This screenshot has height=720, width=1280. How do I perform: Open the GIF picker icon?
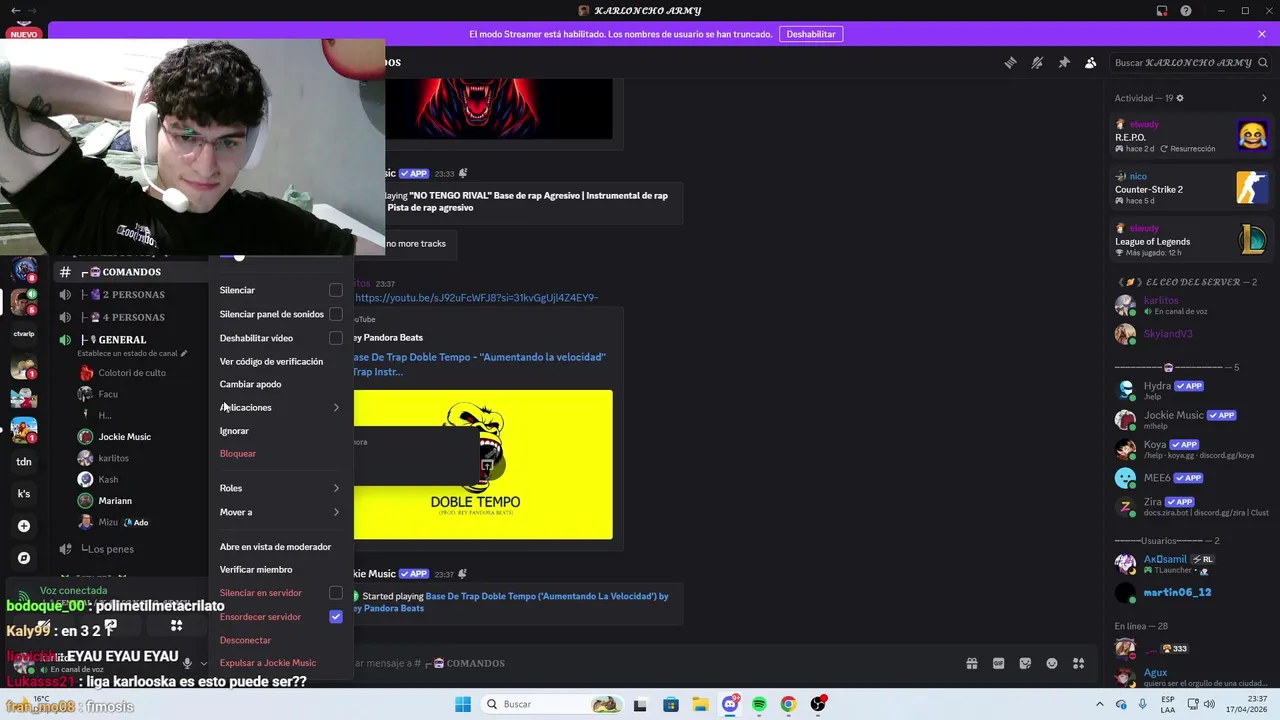(x=998, y=663)
